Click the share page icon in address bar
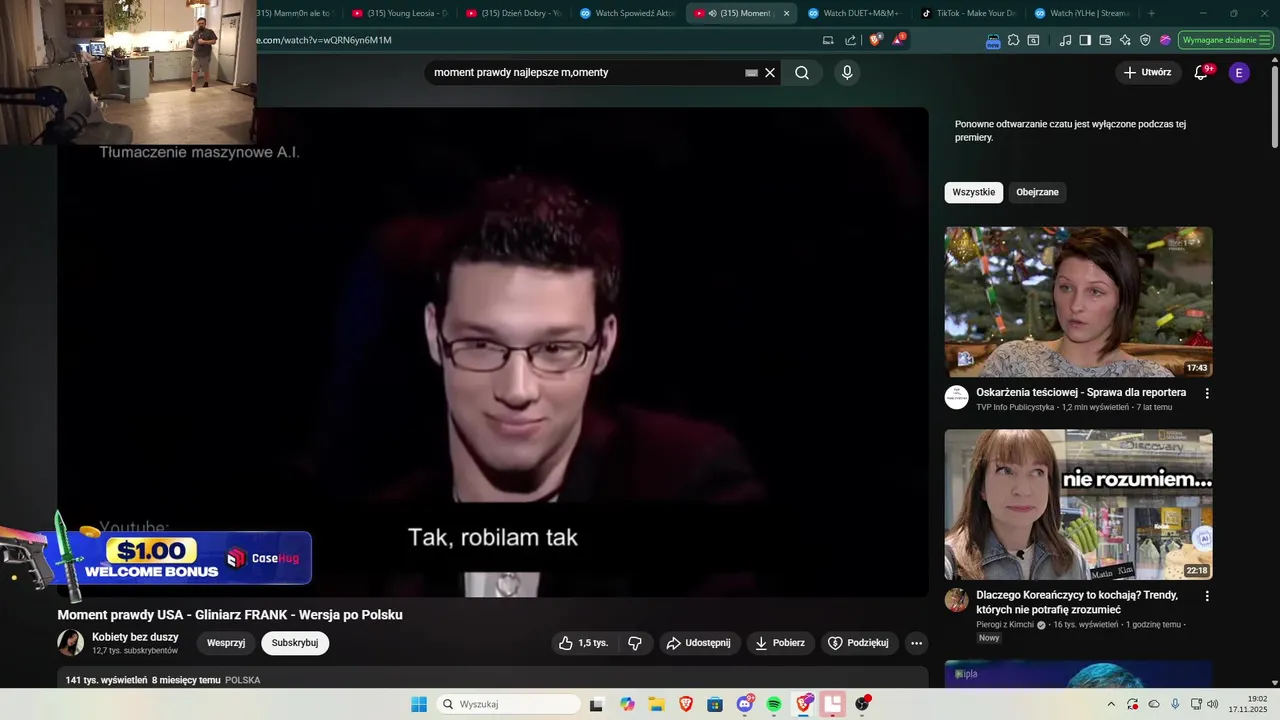The width and height of the screenshot is (1280, 720). click(x=850, y=40)
